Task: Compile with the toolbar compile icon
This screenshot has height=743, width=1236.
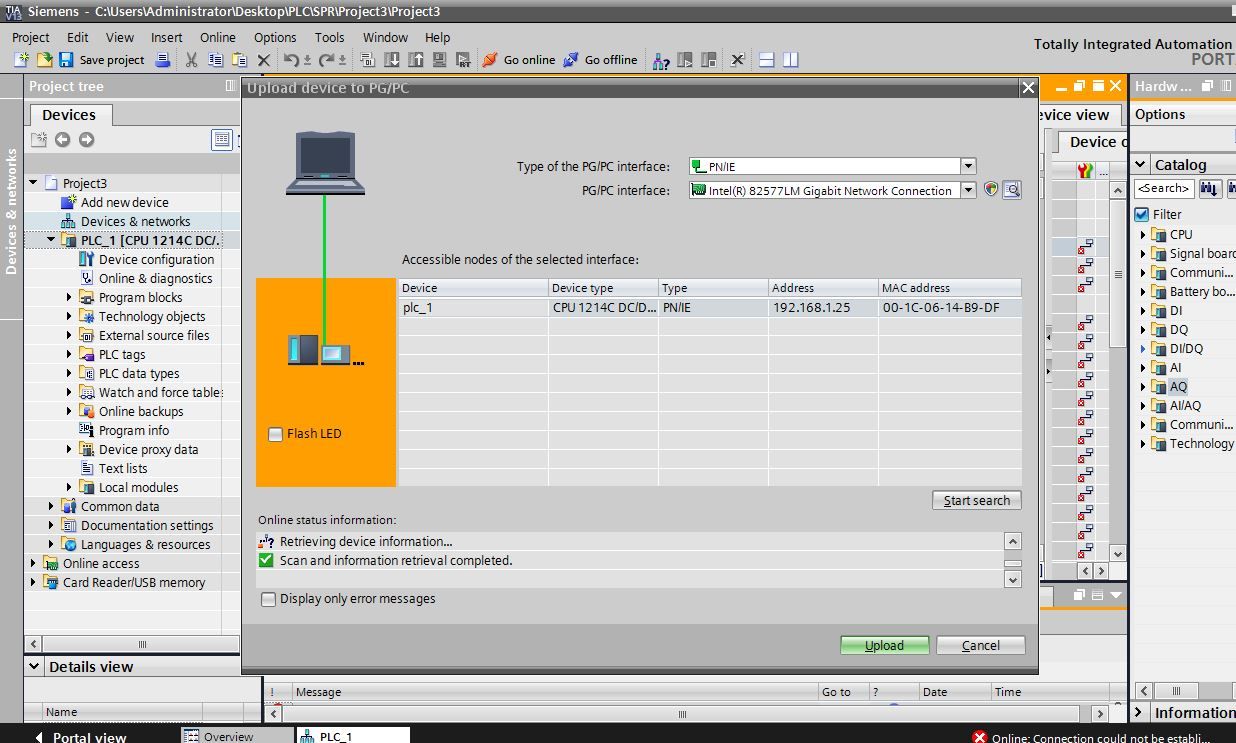Action: (367, 60)
